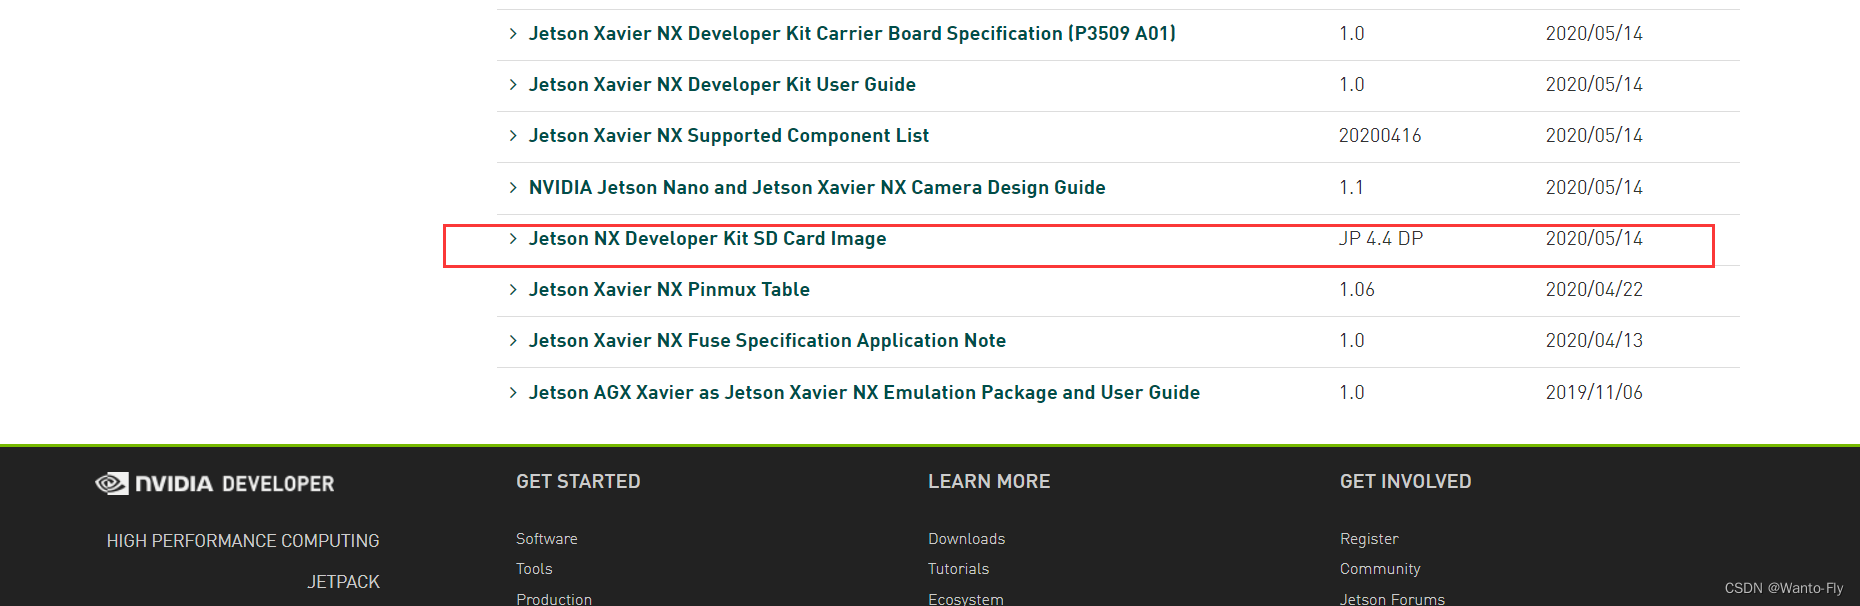Screen dimensions: 1860x606
Task: Open the Tools footer link
Action: coord(534,569)
